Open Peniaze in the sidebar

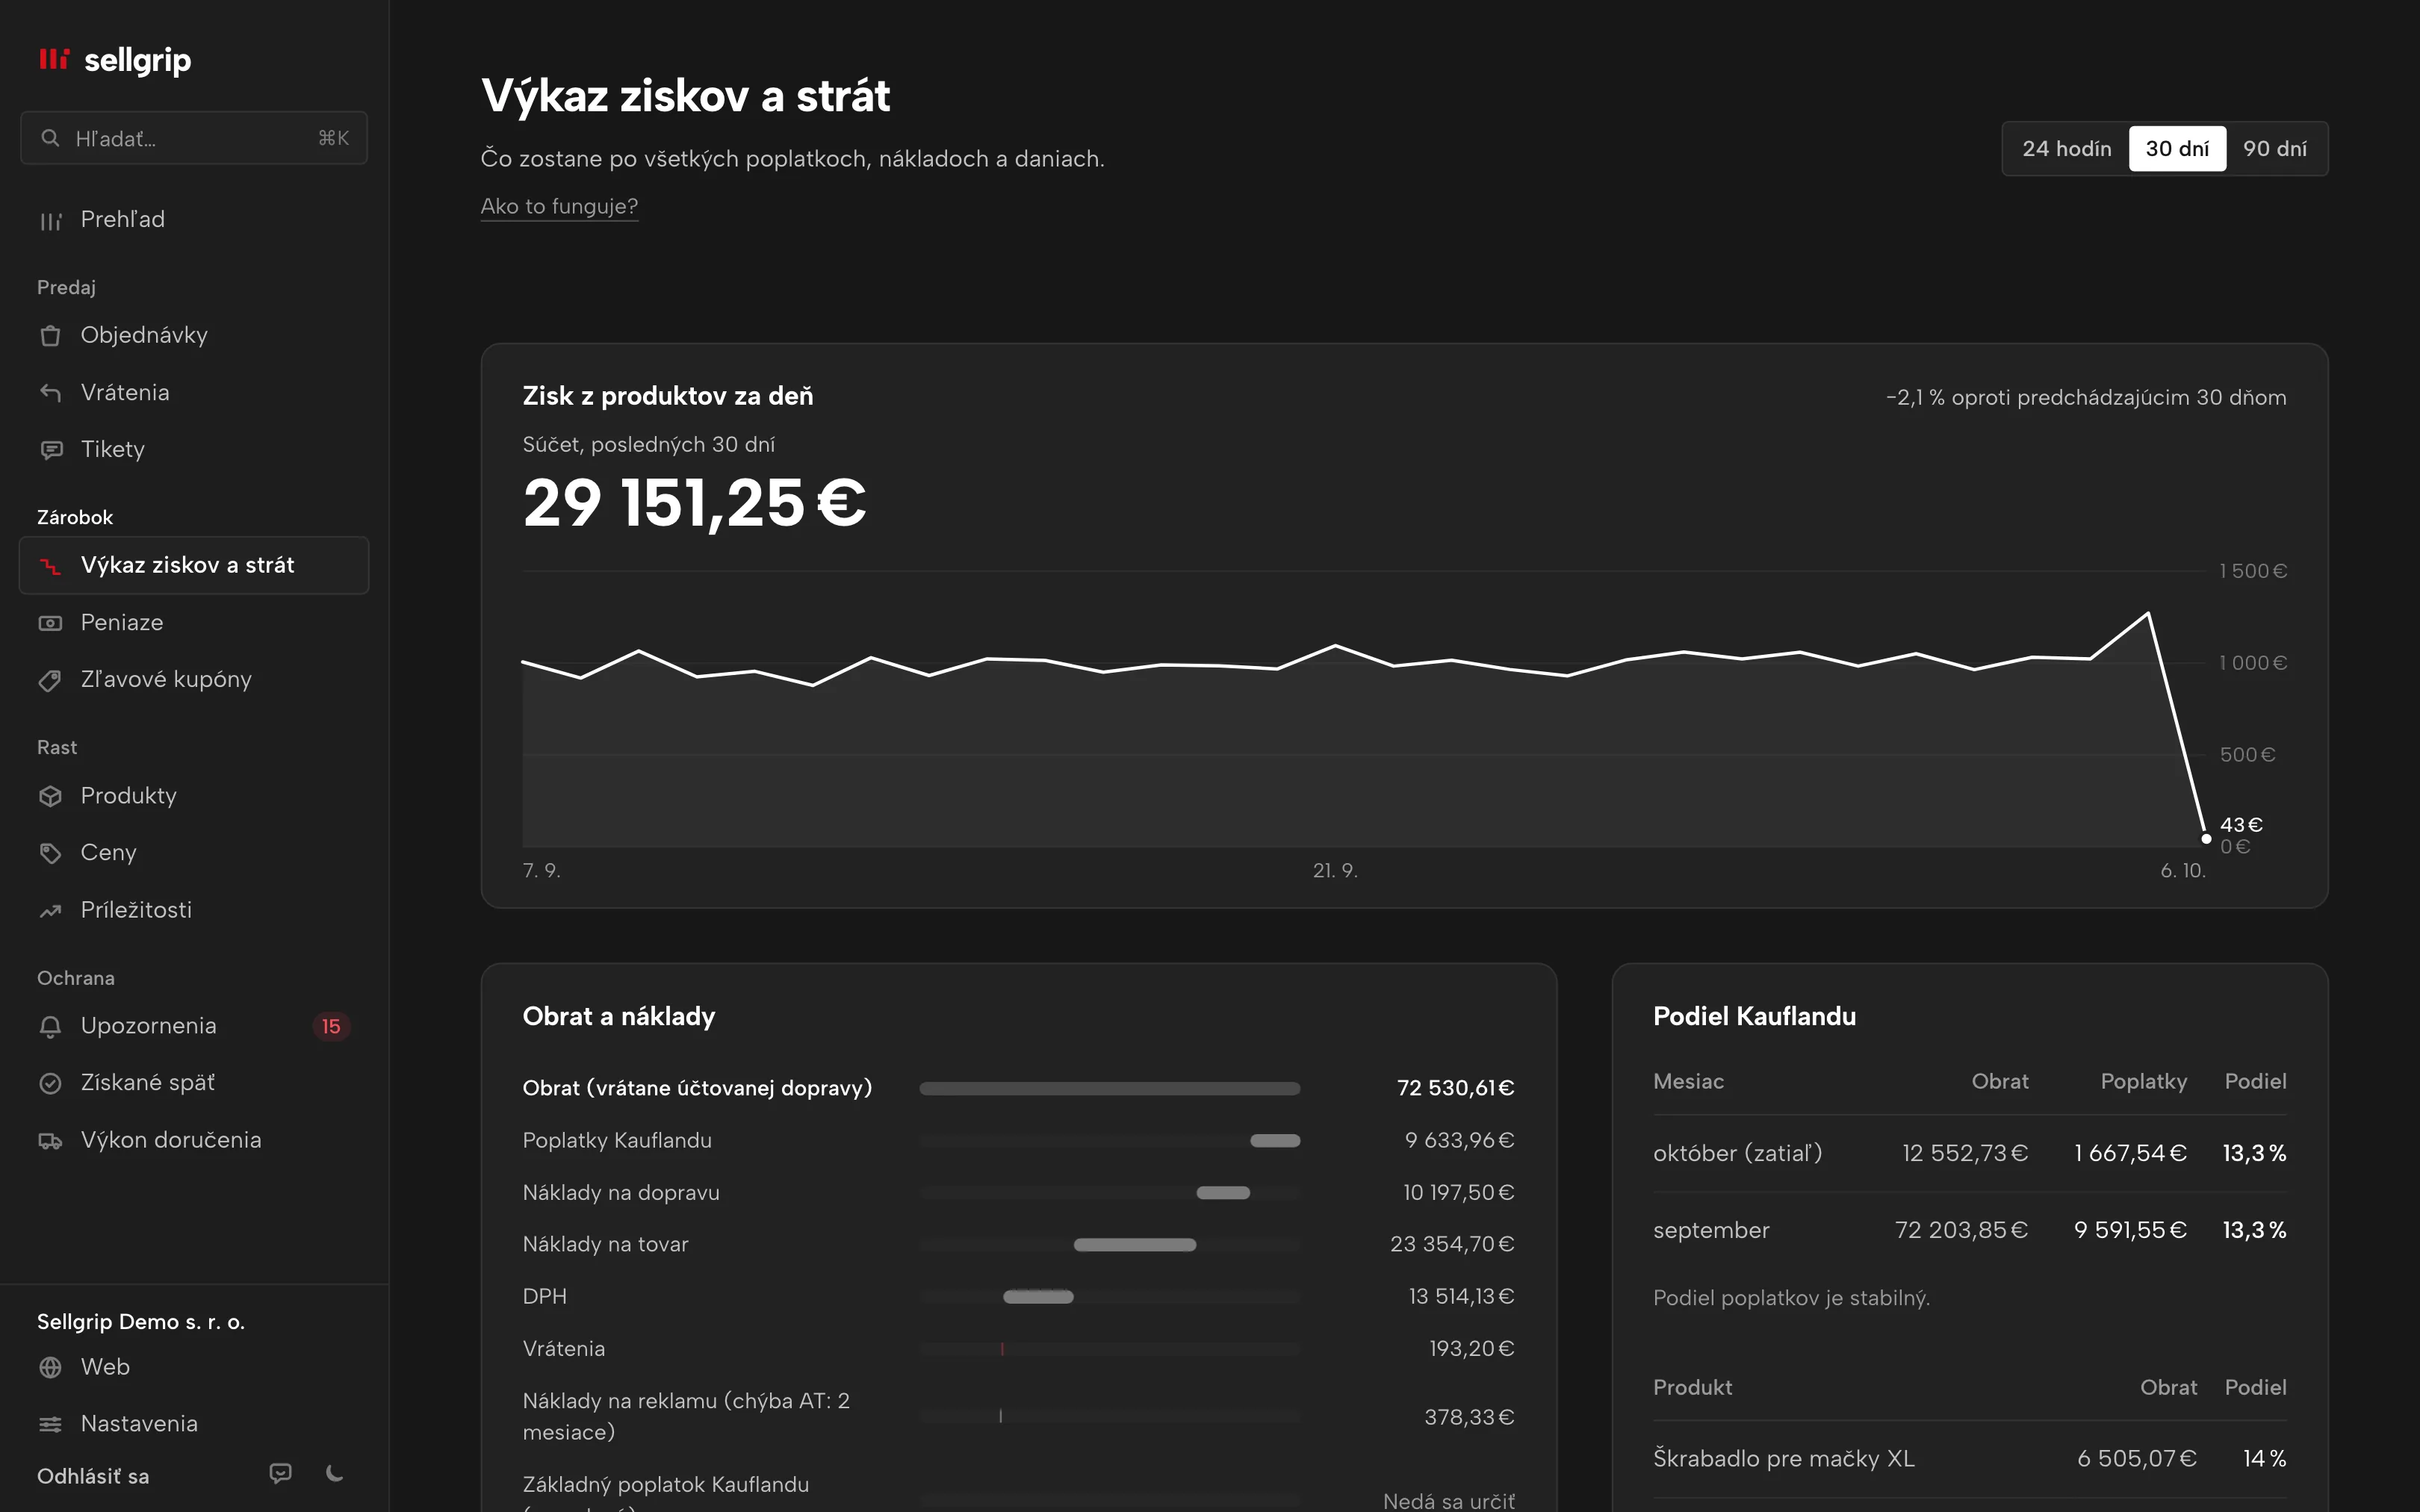pos(194,622)
